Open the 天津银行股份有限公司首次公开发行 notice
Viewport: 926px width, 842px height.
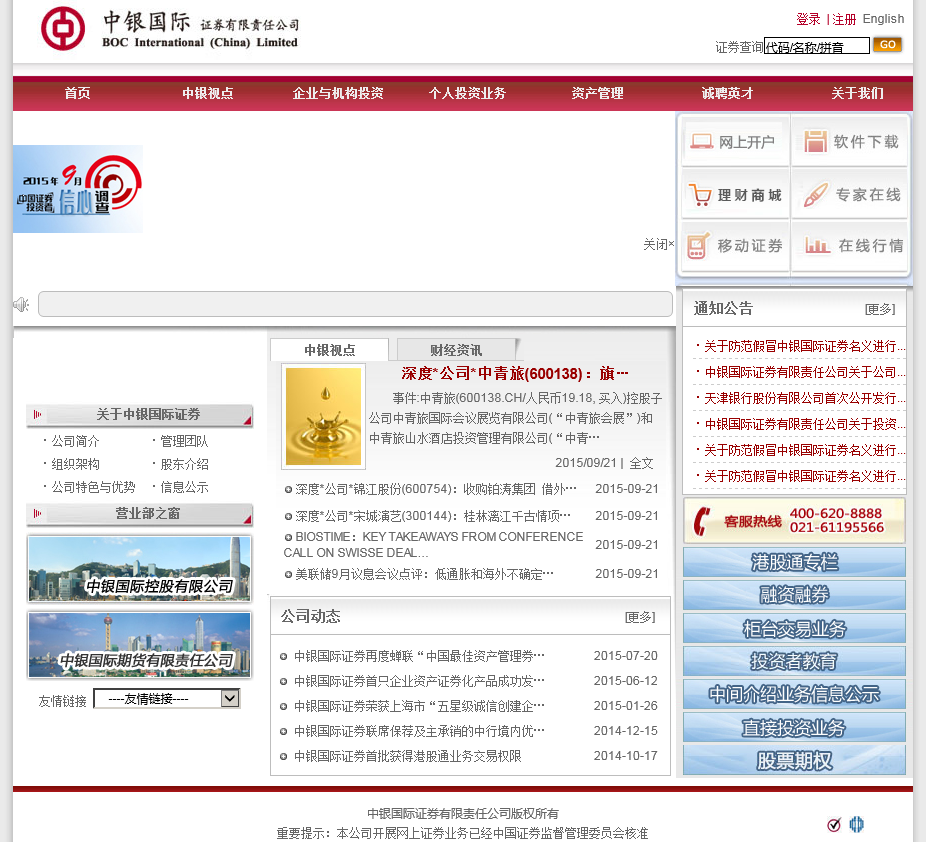[x=804, y=399]
